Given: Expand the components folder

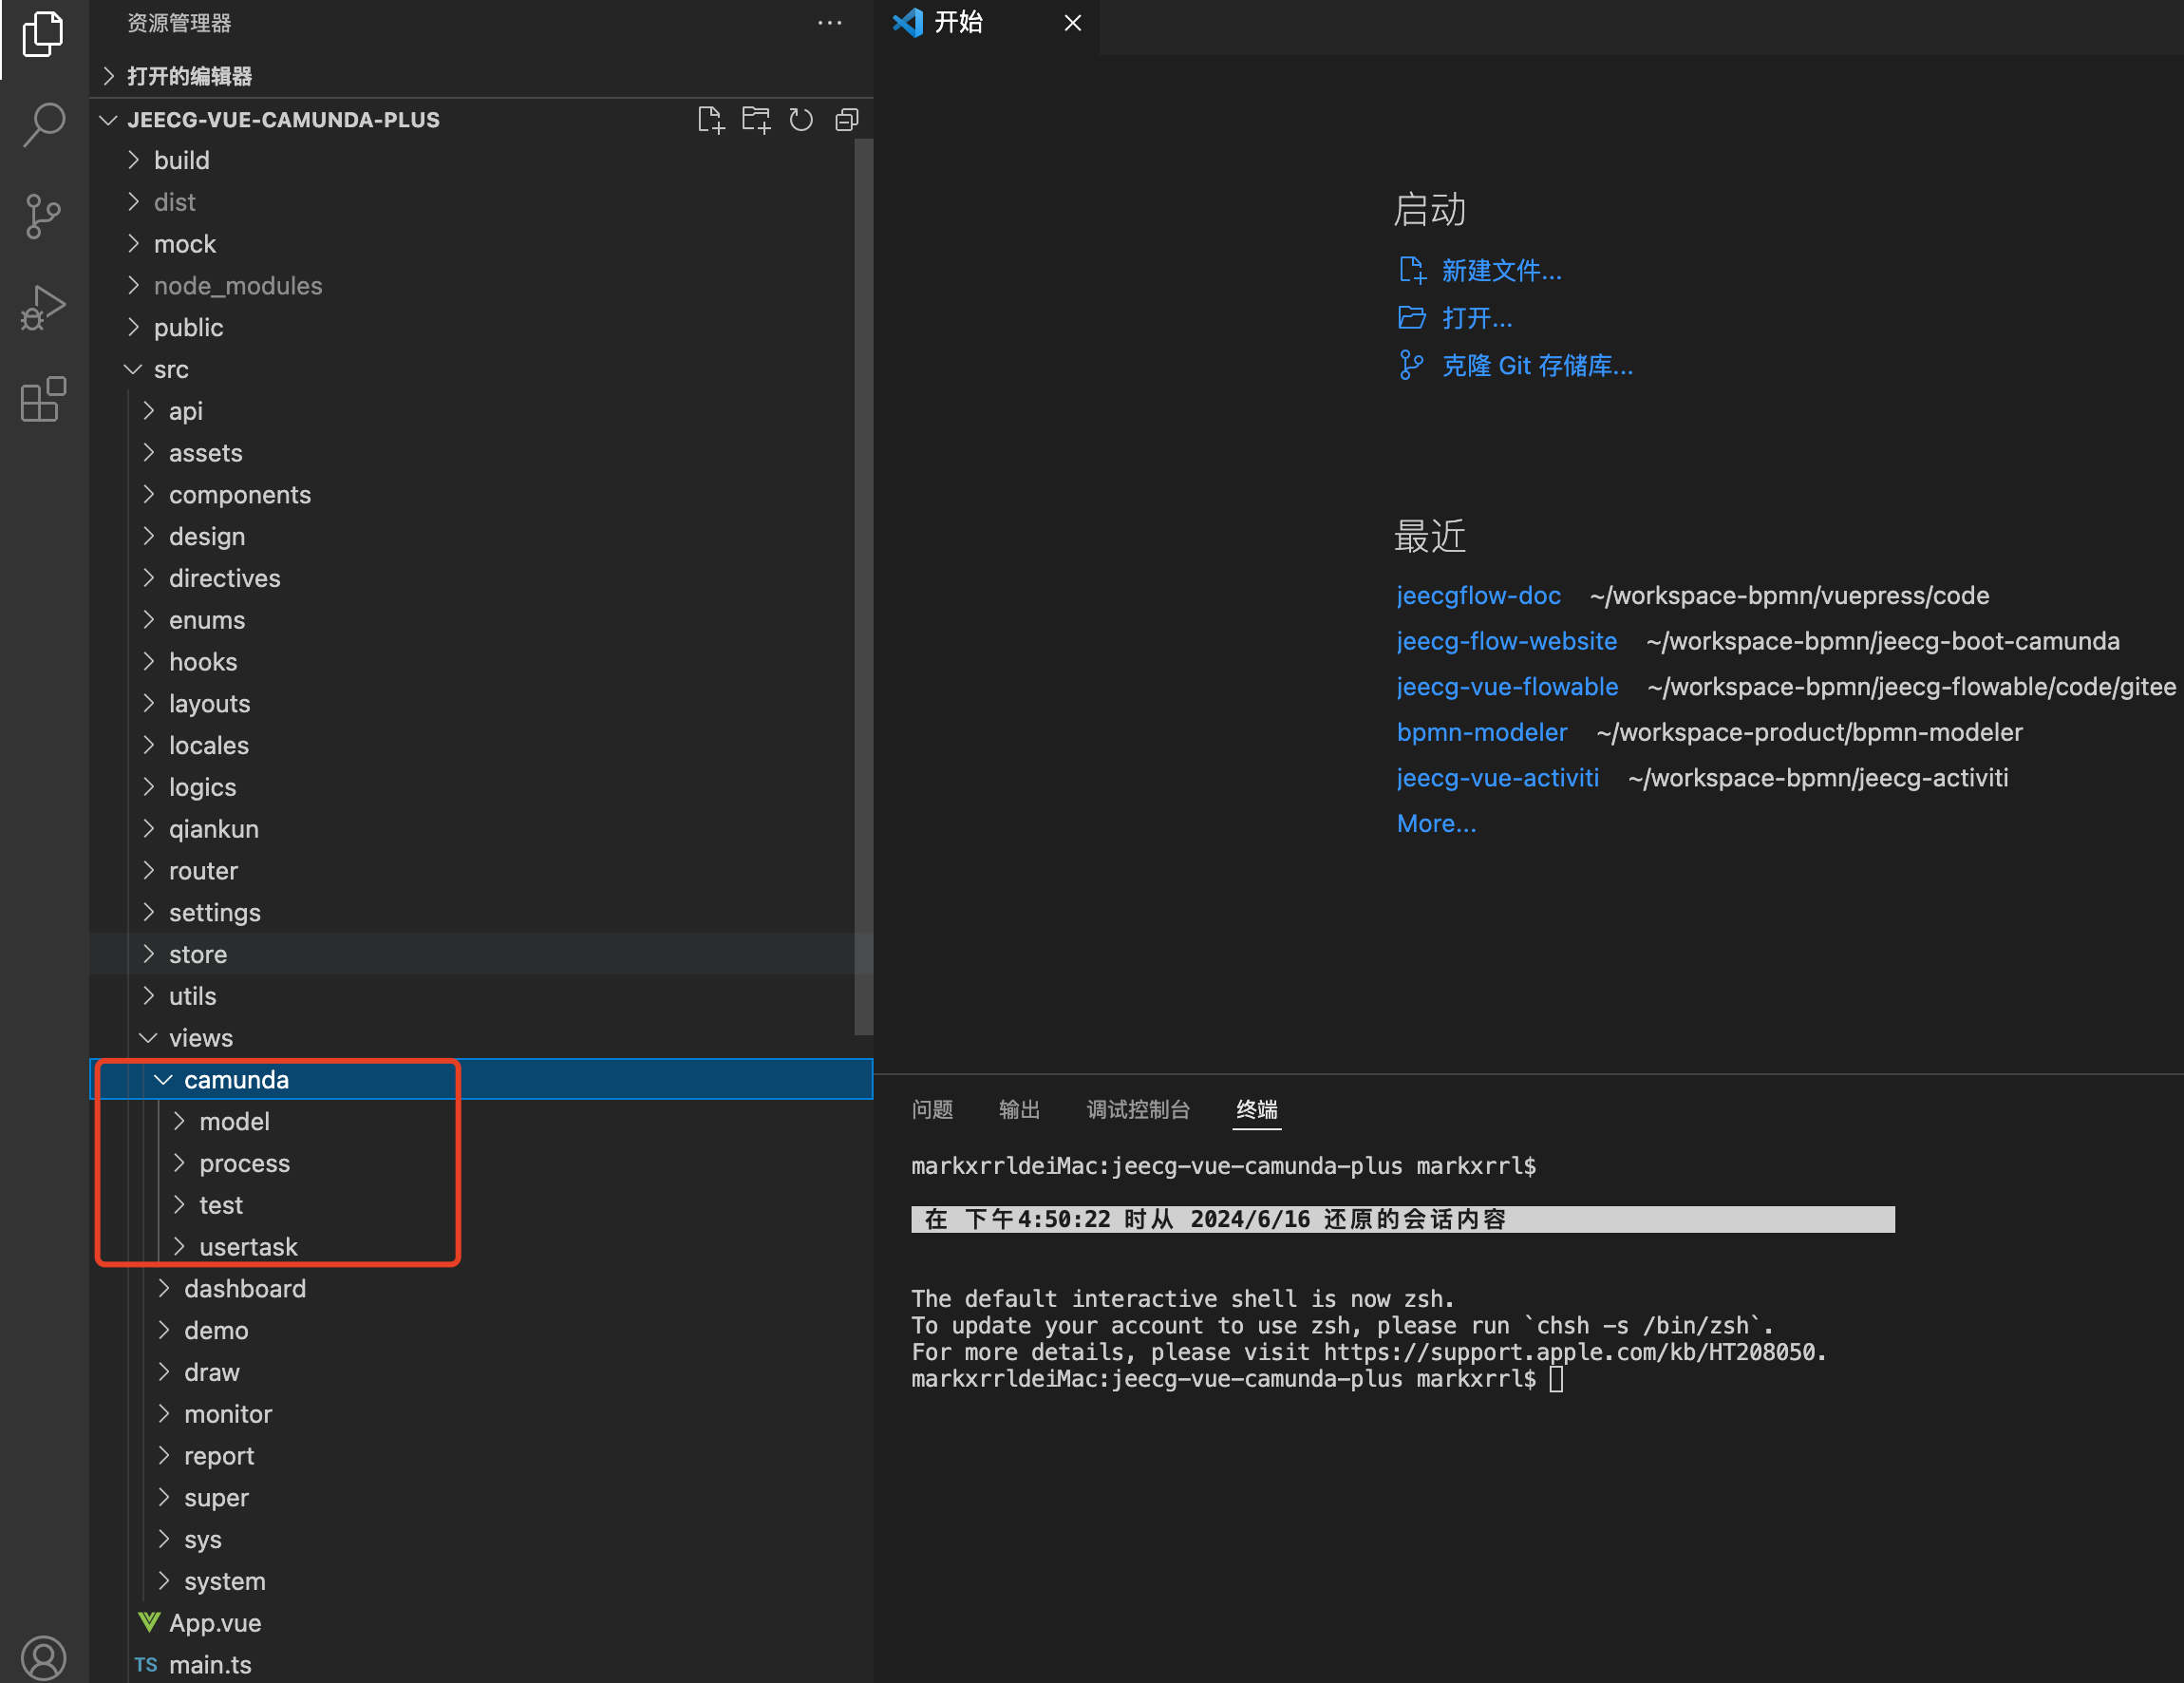Looking at the screenshot, I should [481, 495].
